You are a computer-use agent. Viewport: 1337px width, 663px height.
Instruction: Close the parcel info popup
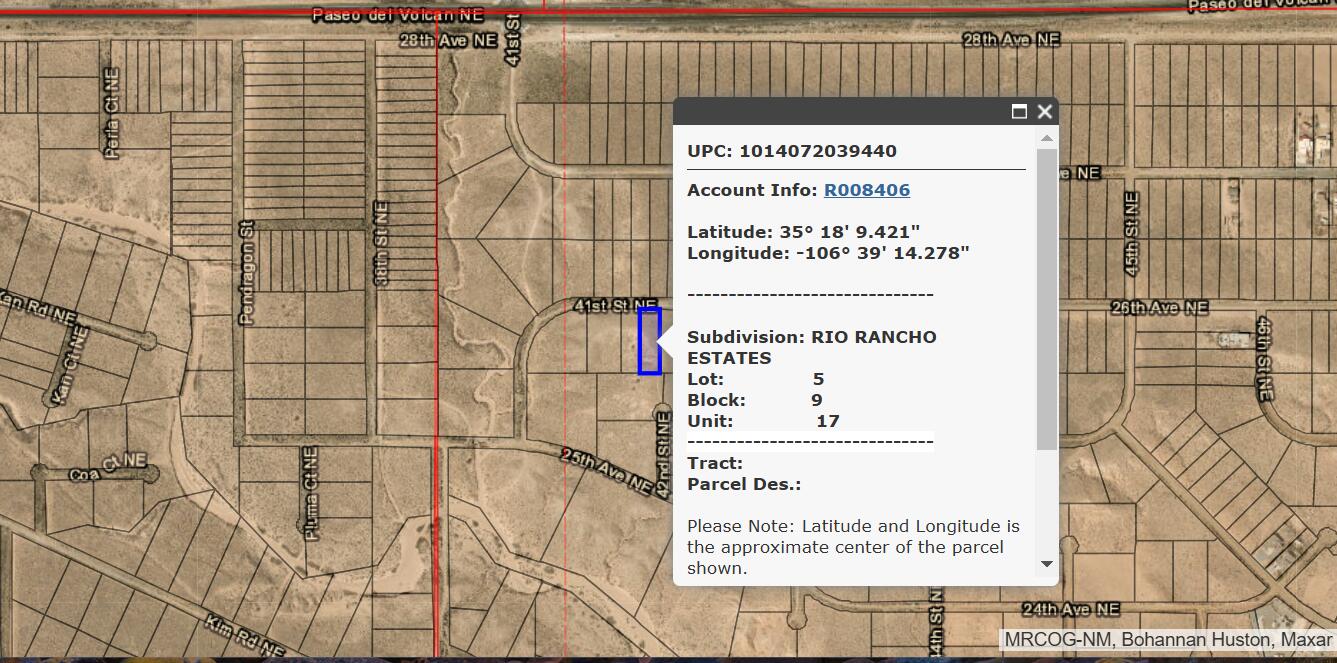tap(1045, 111)
